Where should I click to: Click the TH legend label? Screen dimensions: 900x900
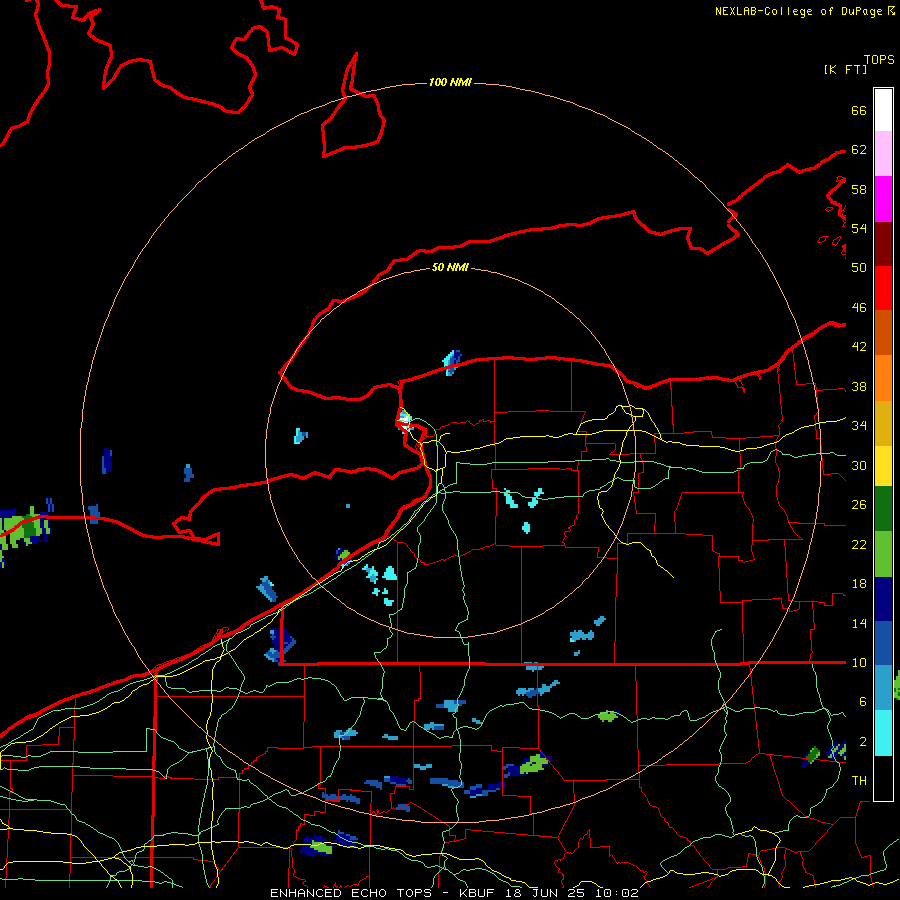tap(859, 781)
